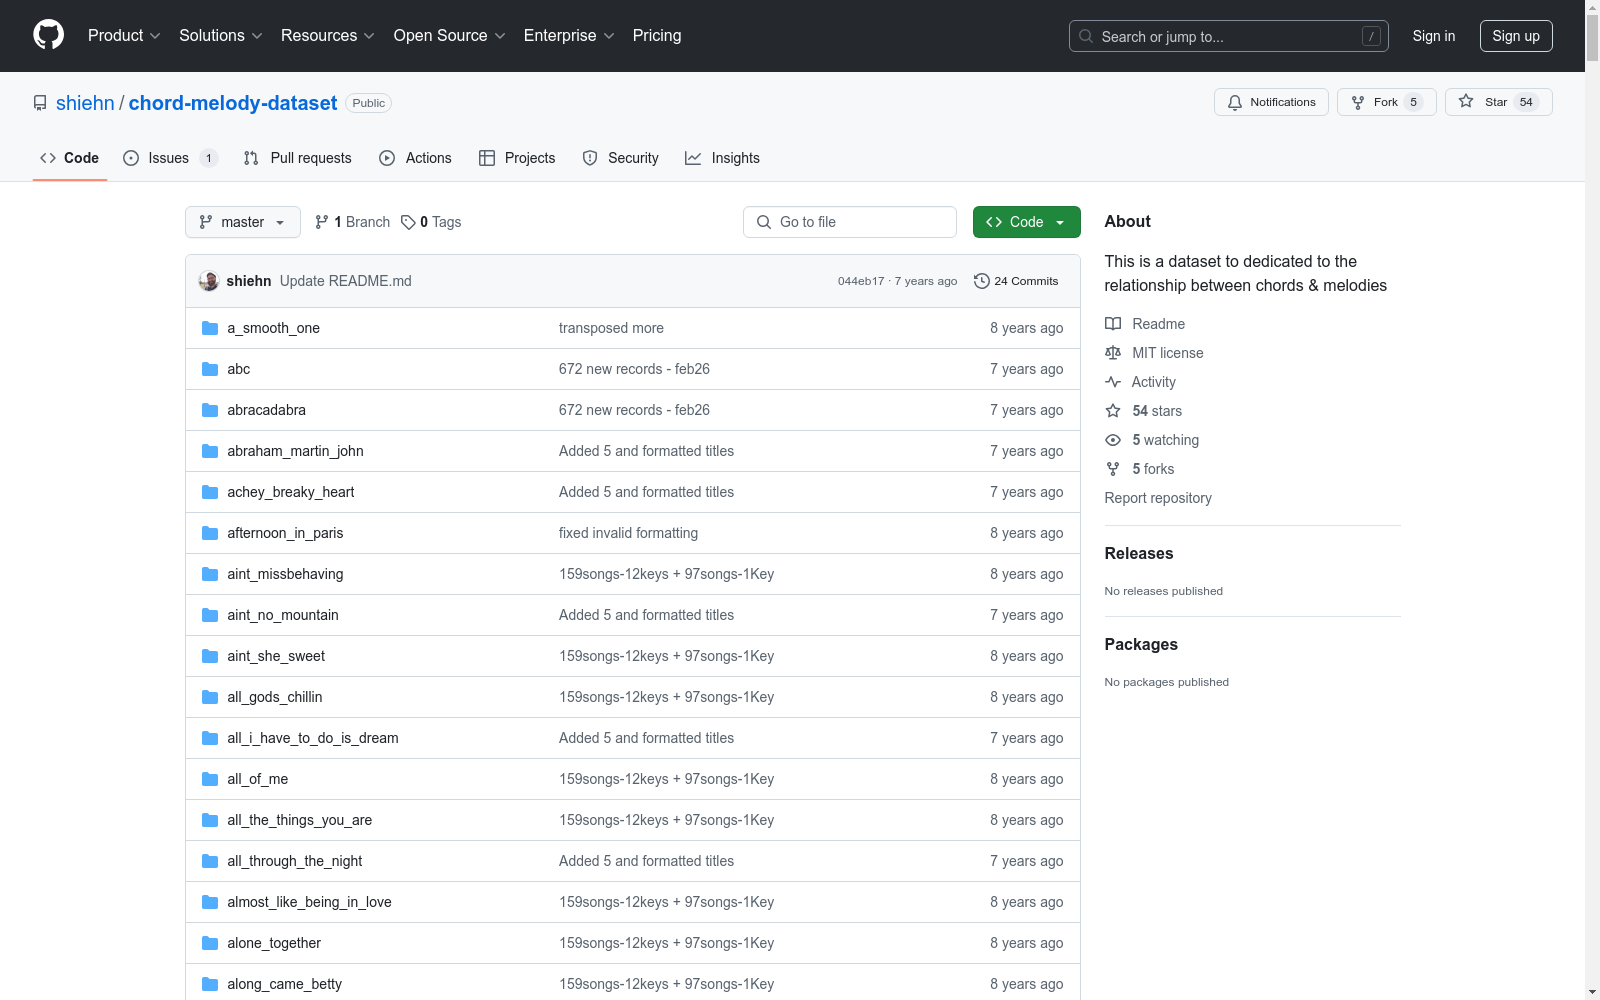
Task: Click the Readme book icon
Action: 1113,324
